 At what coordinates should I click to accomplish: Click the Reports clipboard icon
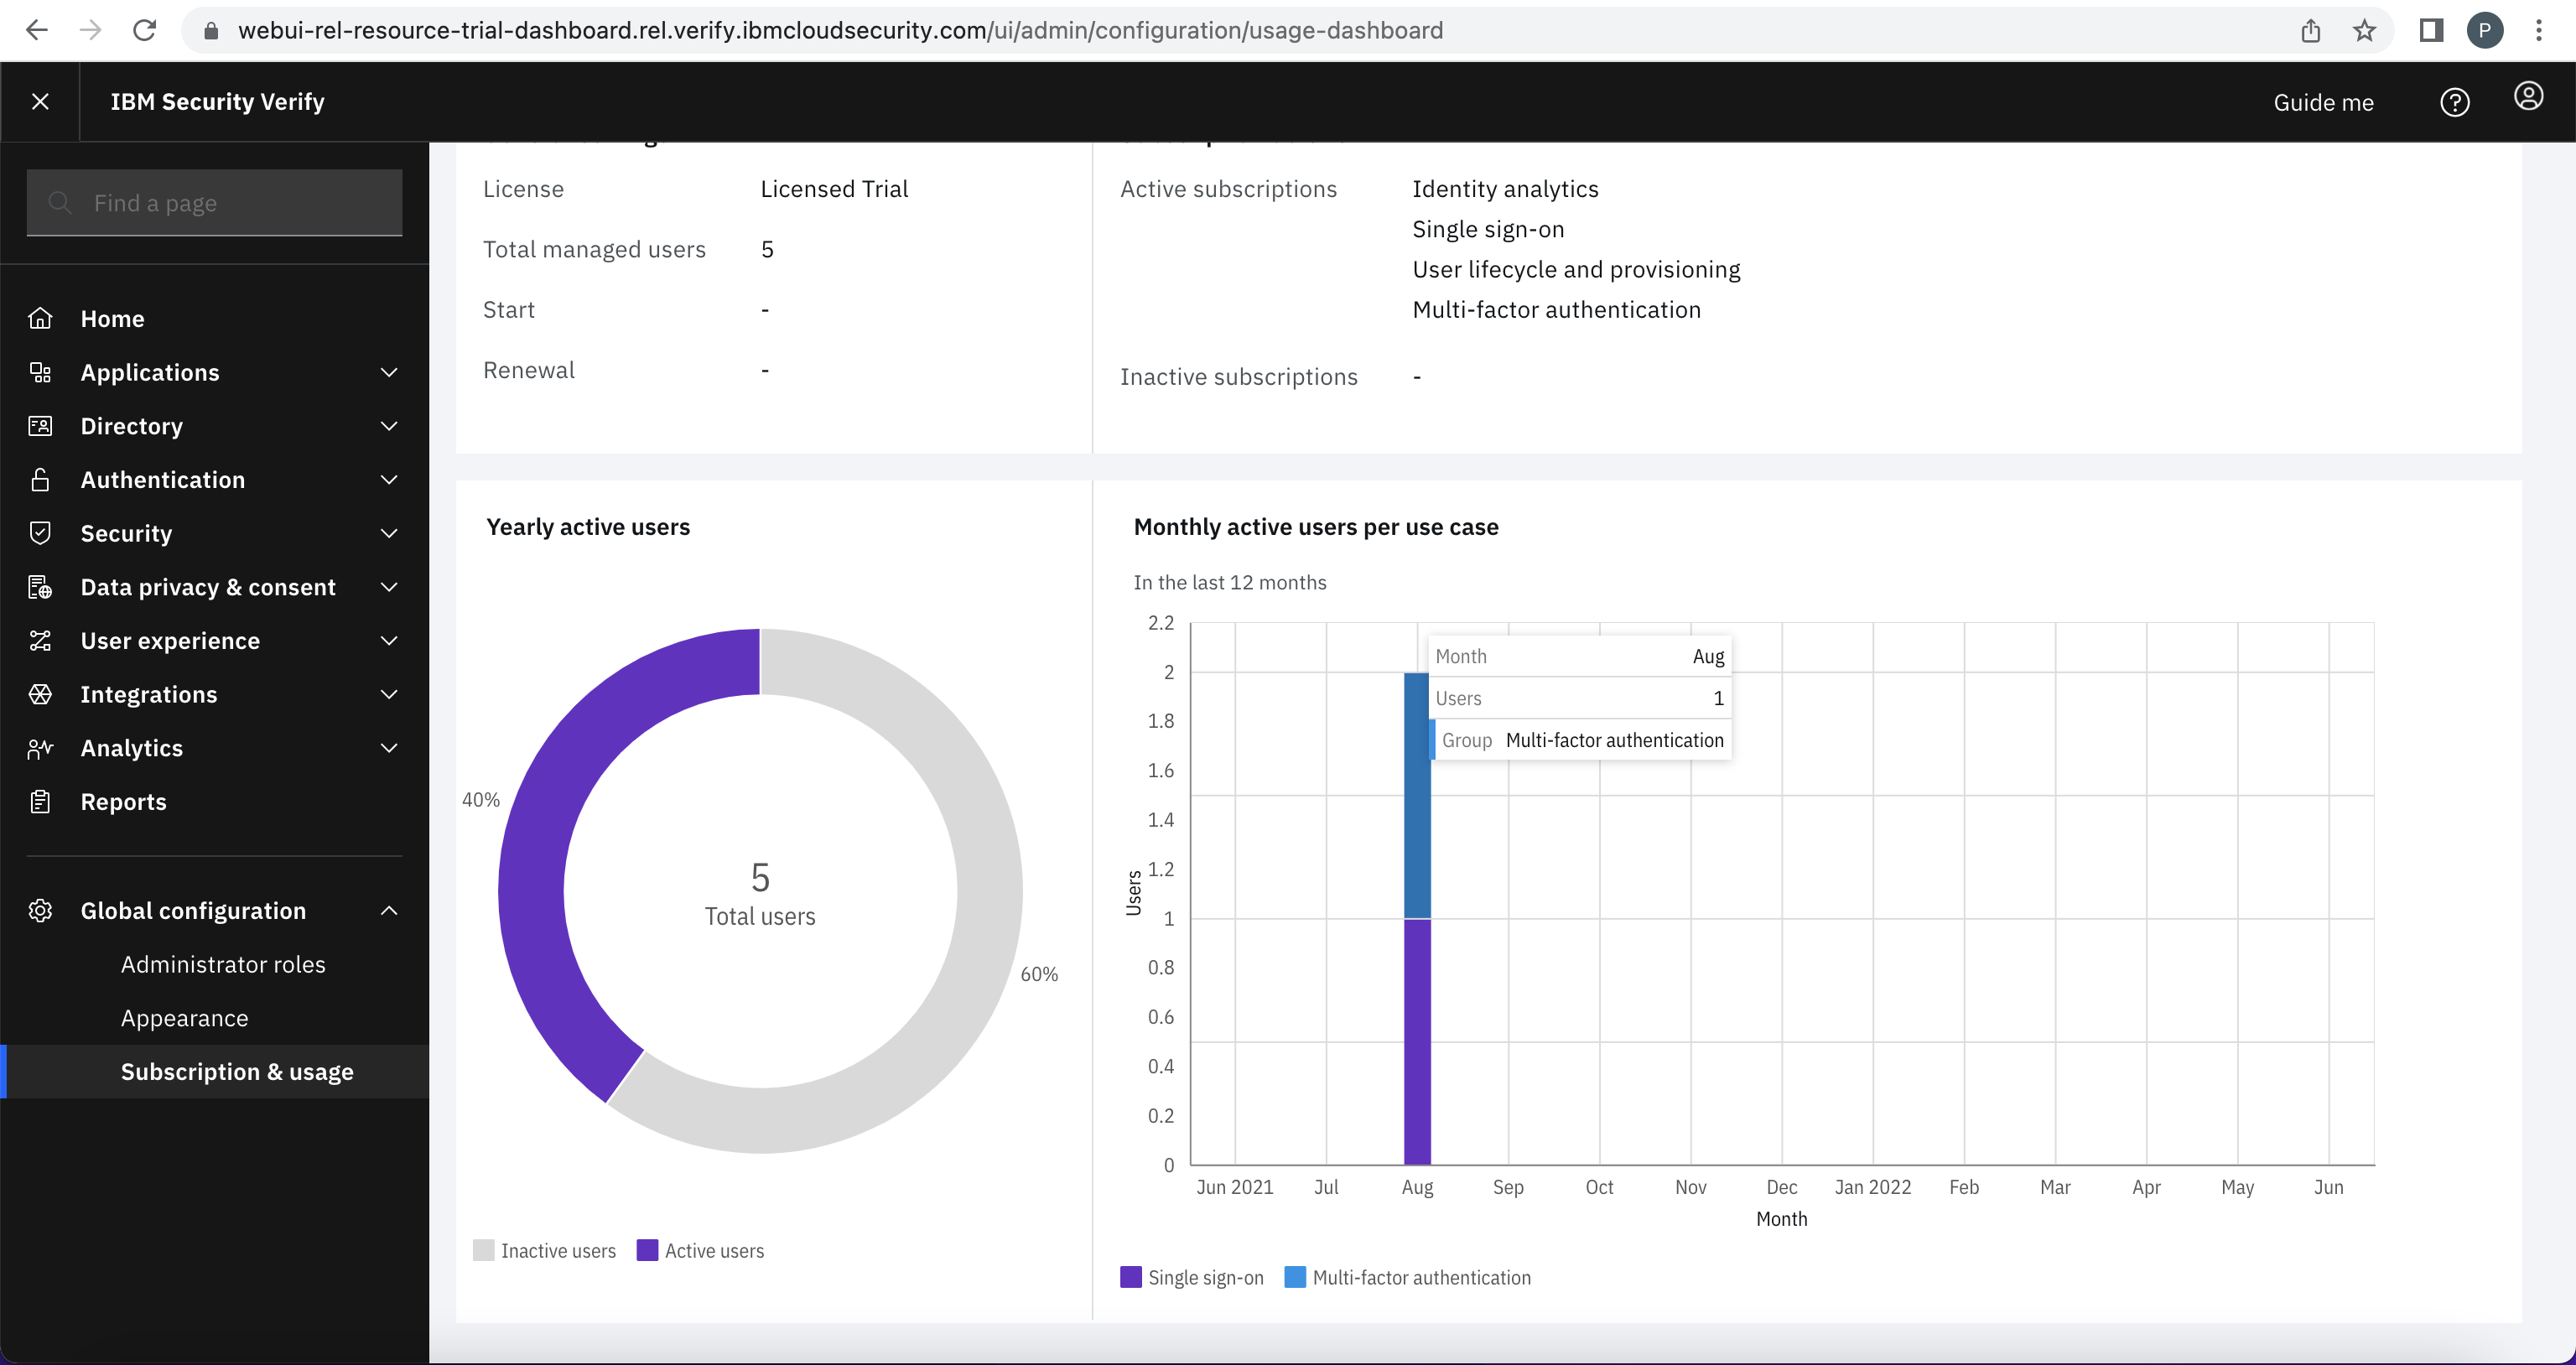pos(40,802)
